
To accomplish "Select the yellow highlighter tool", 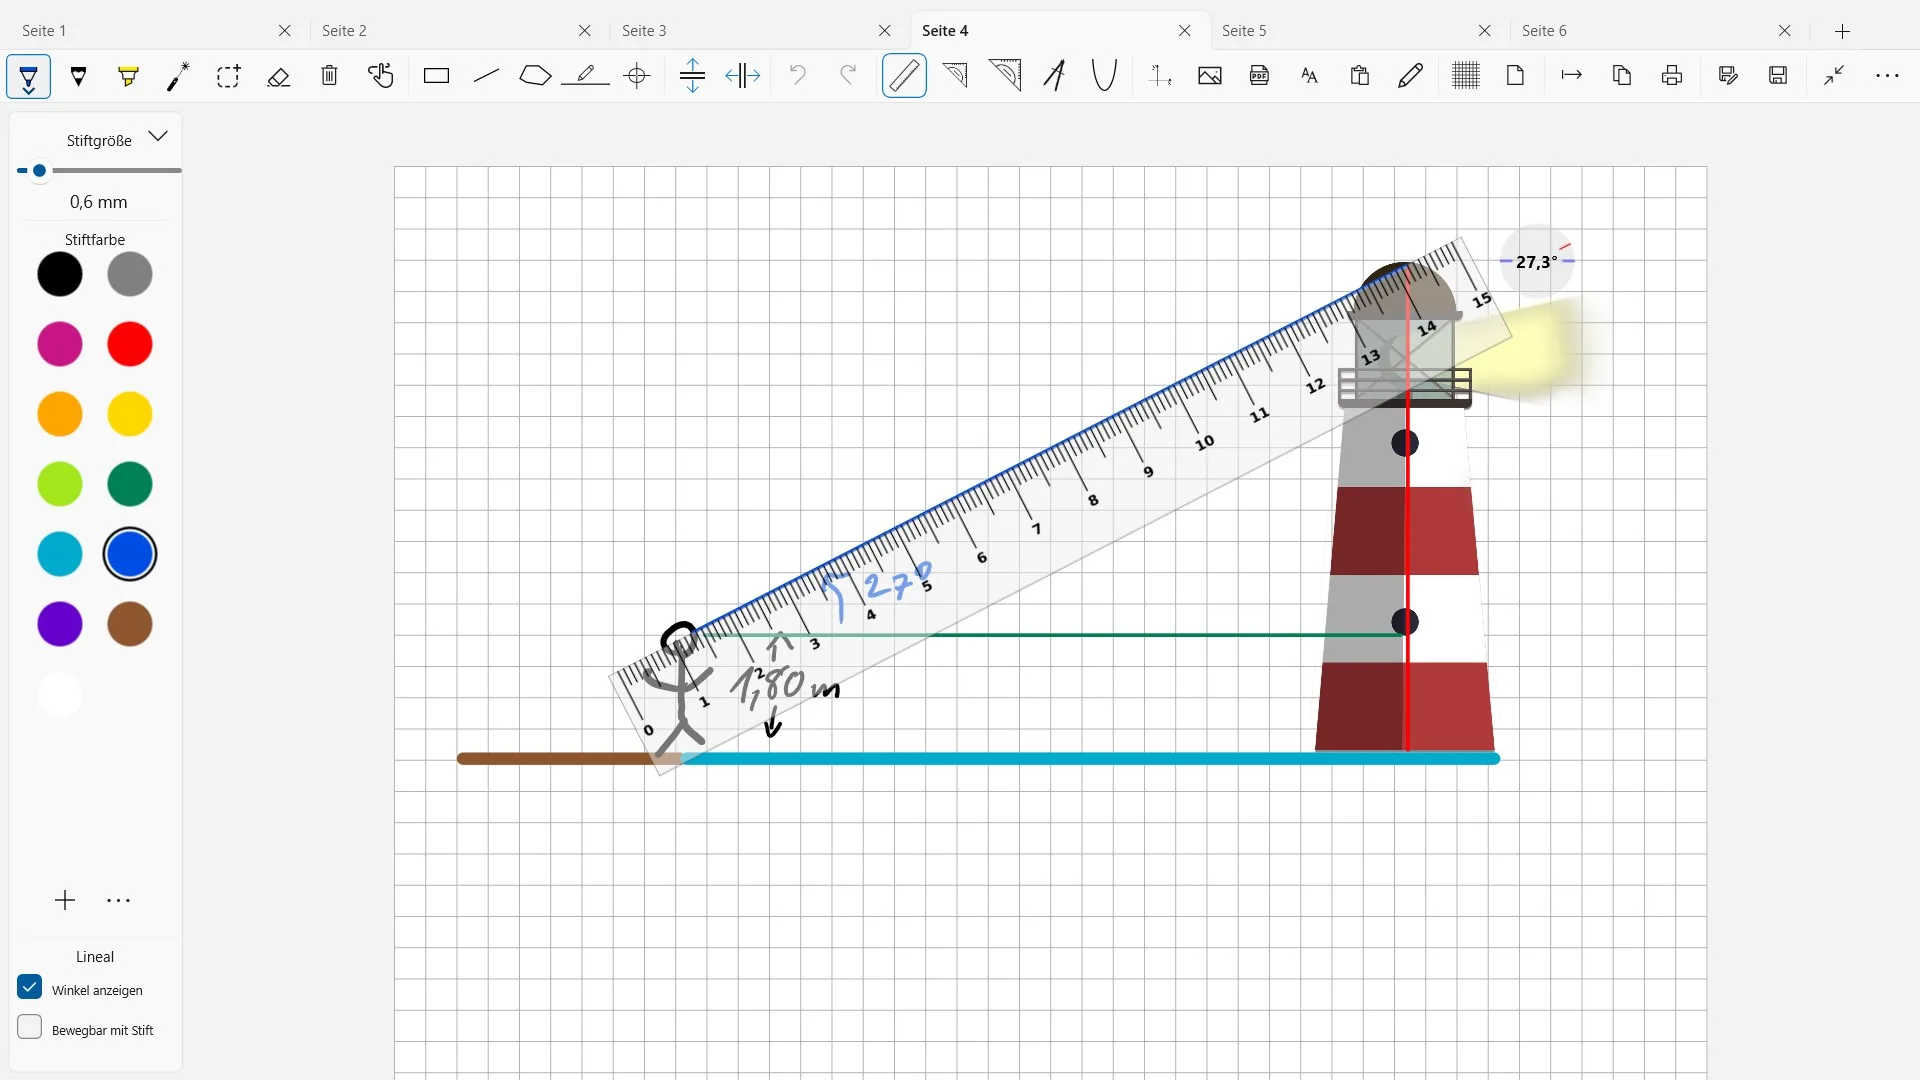I will tap(128, 76).
